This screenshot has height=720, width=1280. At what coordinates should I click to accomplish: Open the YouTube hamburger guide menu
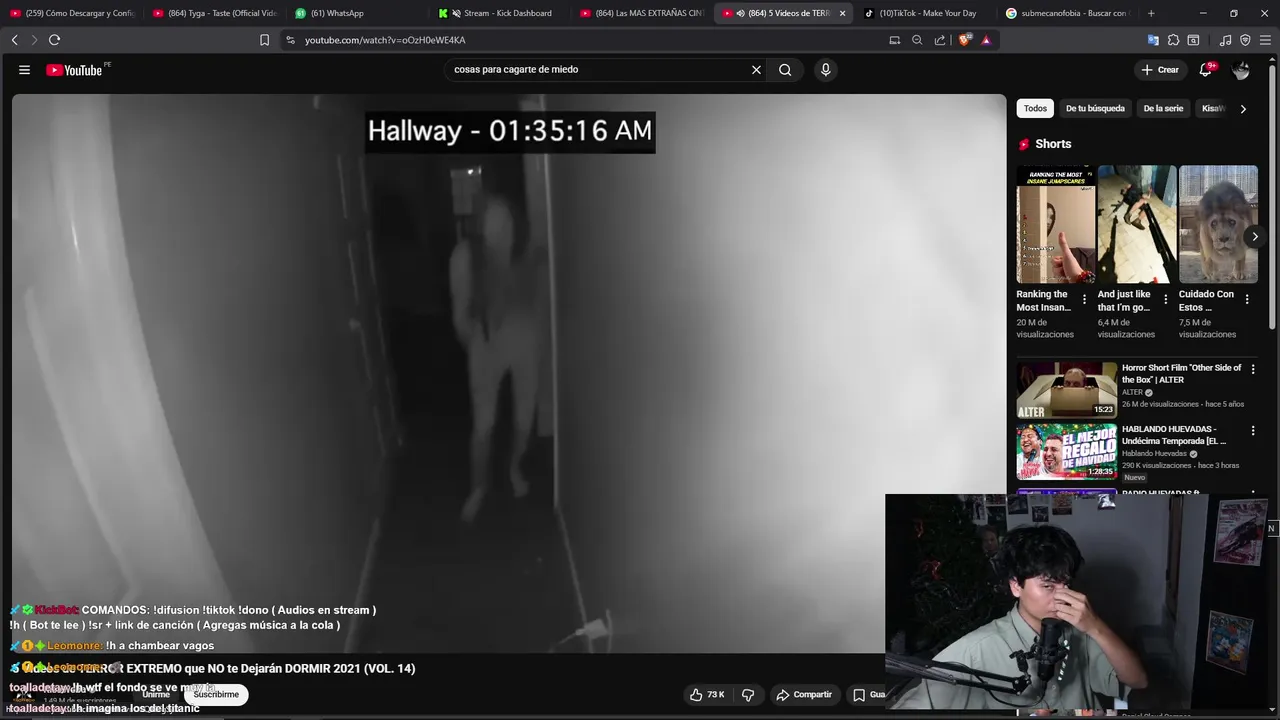click(x=24, y=70)
